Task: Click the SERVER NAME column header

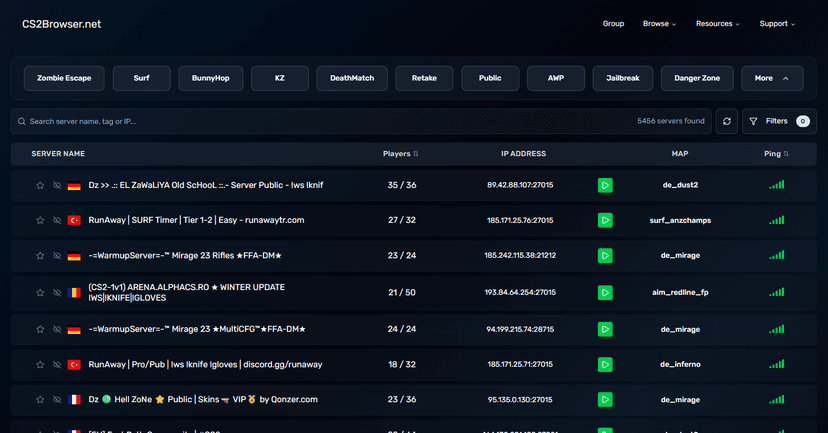Action: 58,154
